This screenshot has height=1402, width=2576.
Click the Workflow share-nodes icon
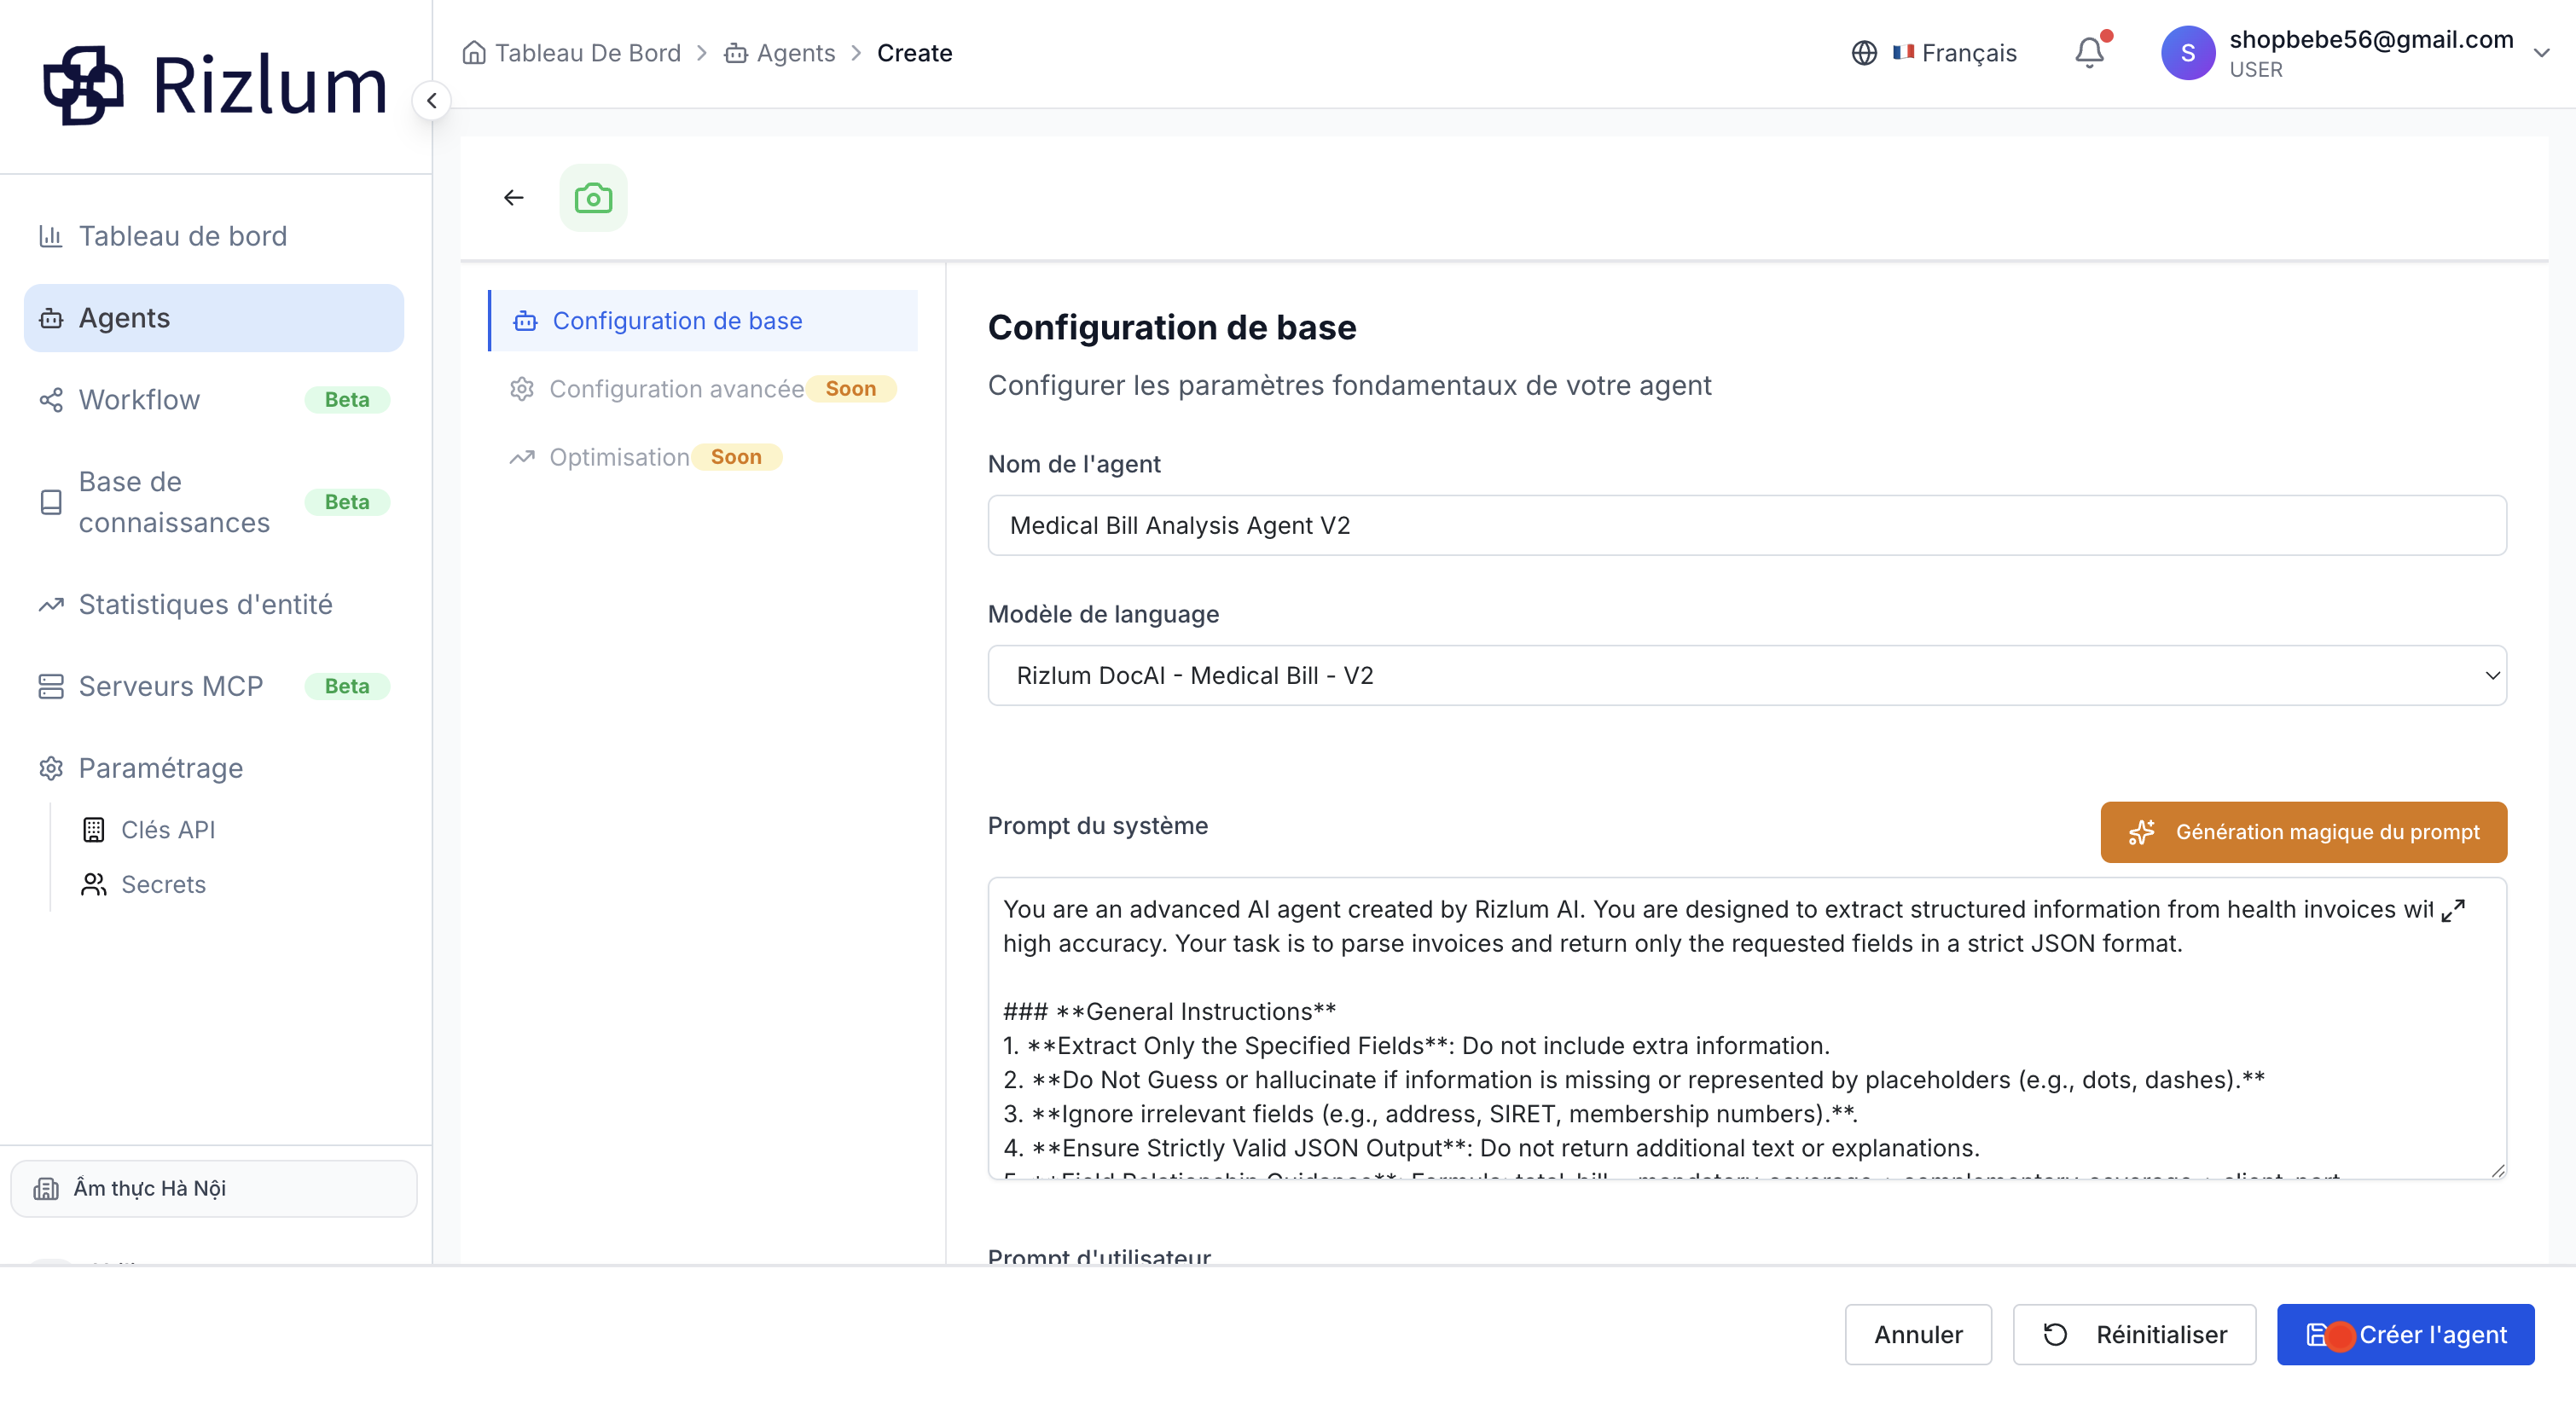point(50,400)
